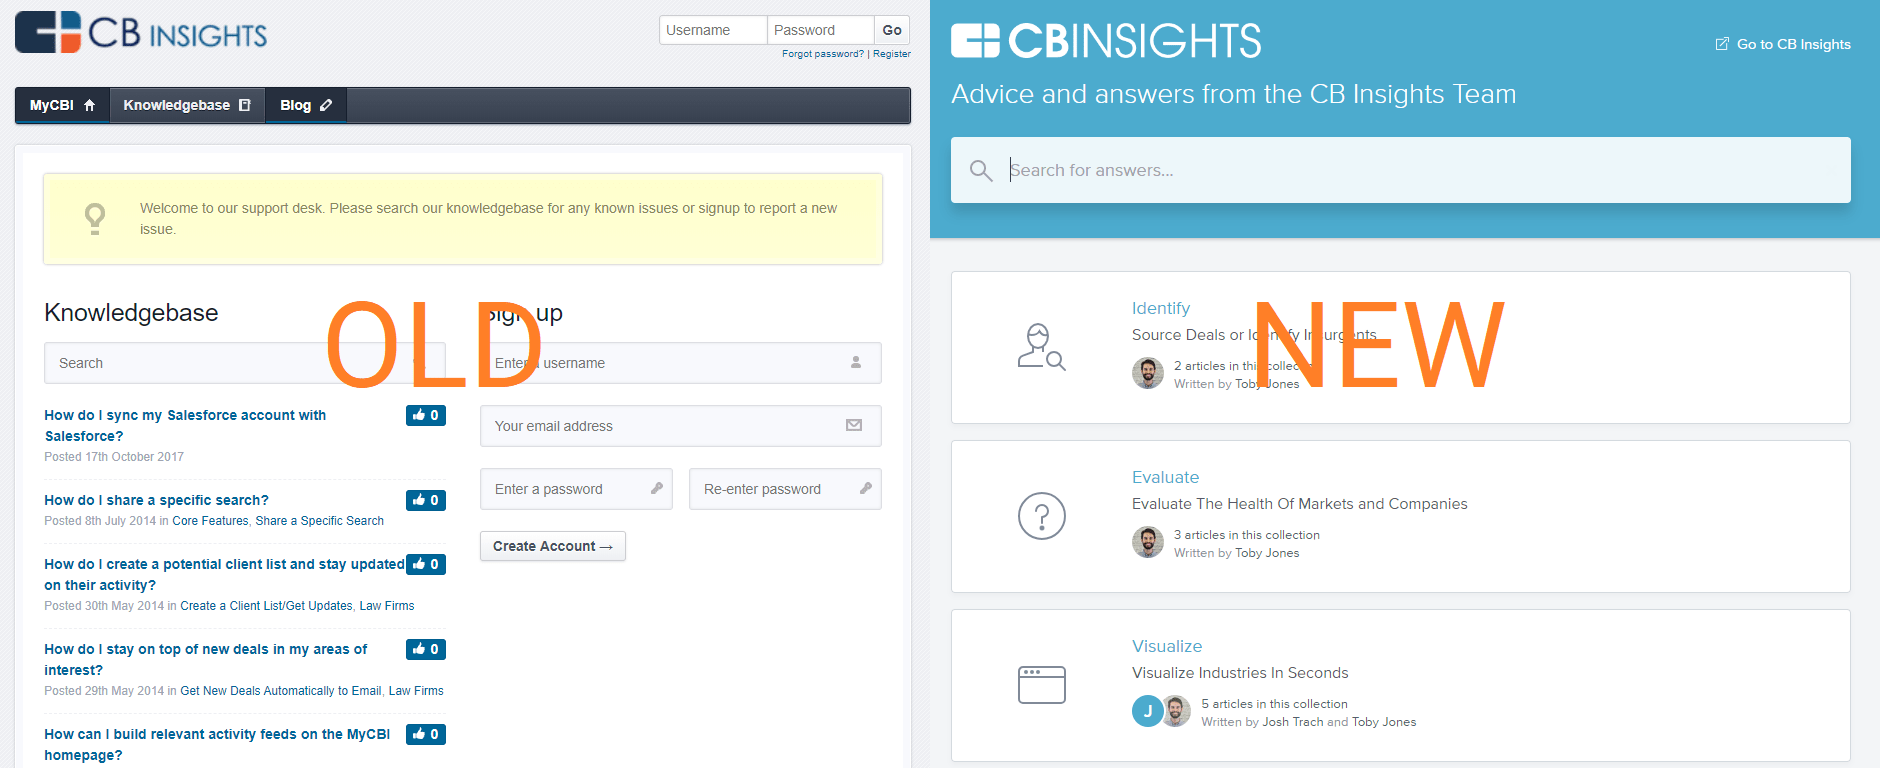Click the Visualize Industries In Seconds text
The image size is (1882, 768).
(1240, 673)
